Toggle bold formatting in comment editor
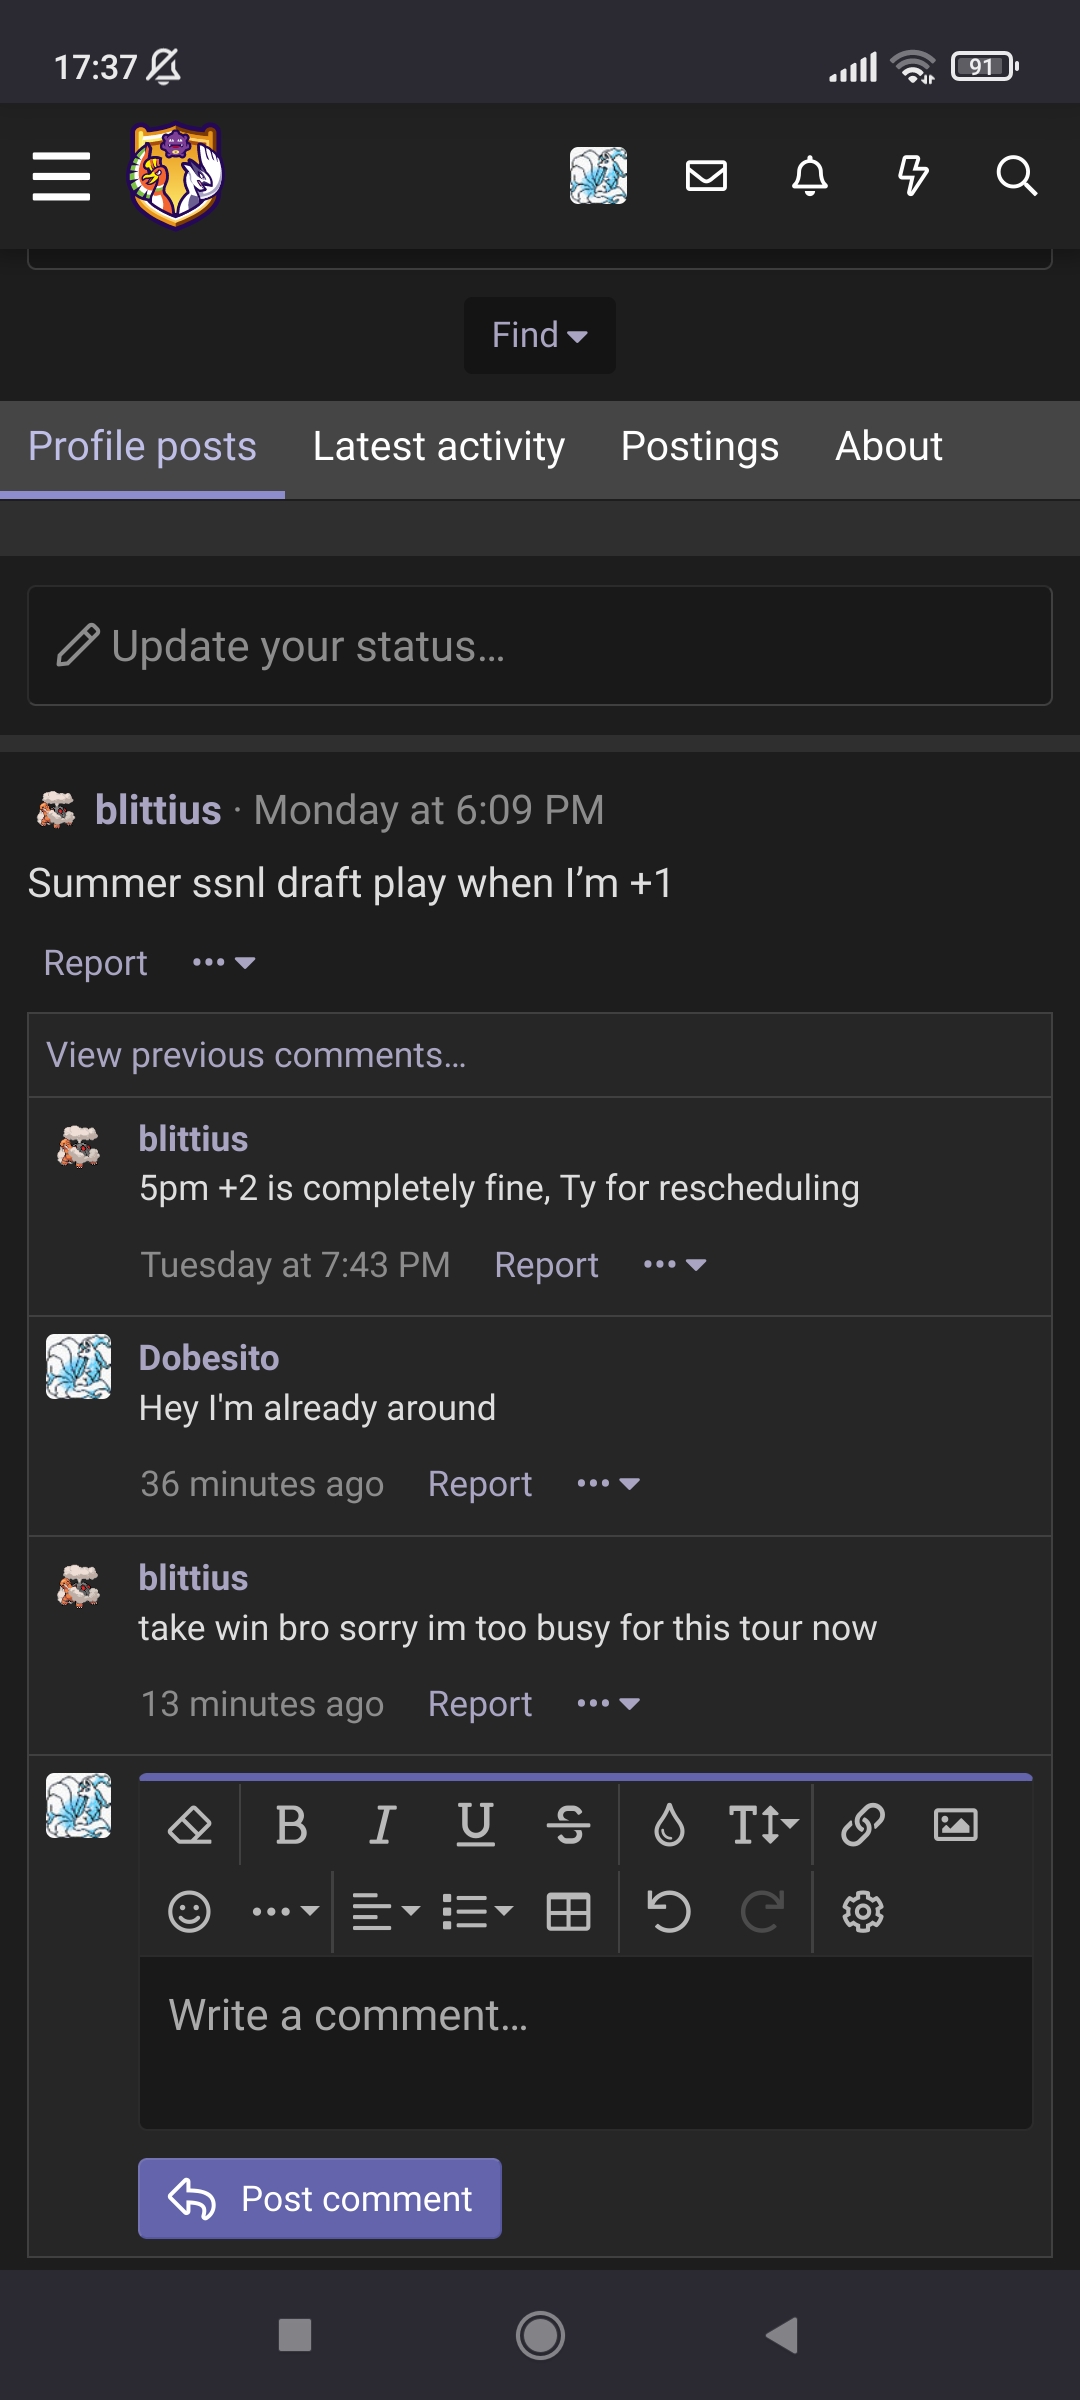Image resolution: width=1080 pixels, height=2400 pixels. click(x=291, y=1825)
